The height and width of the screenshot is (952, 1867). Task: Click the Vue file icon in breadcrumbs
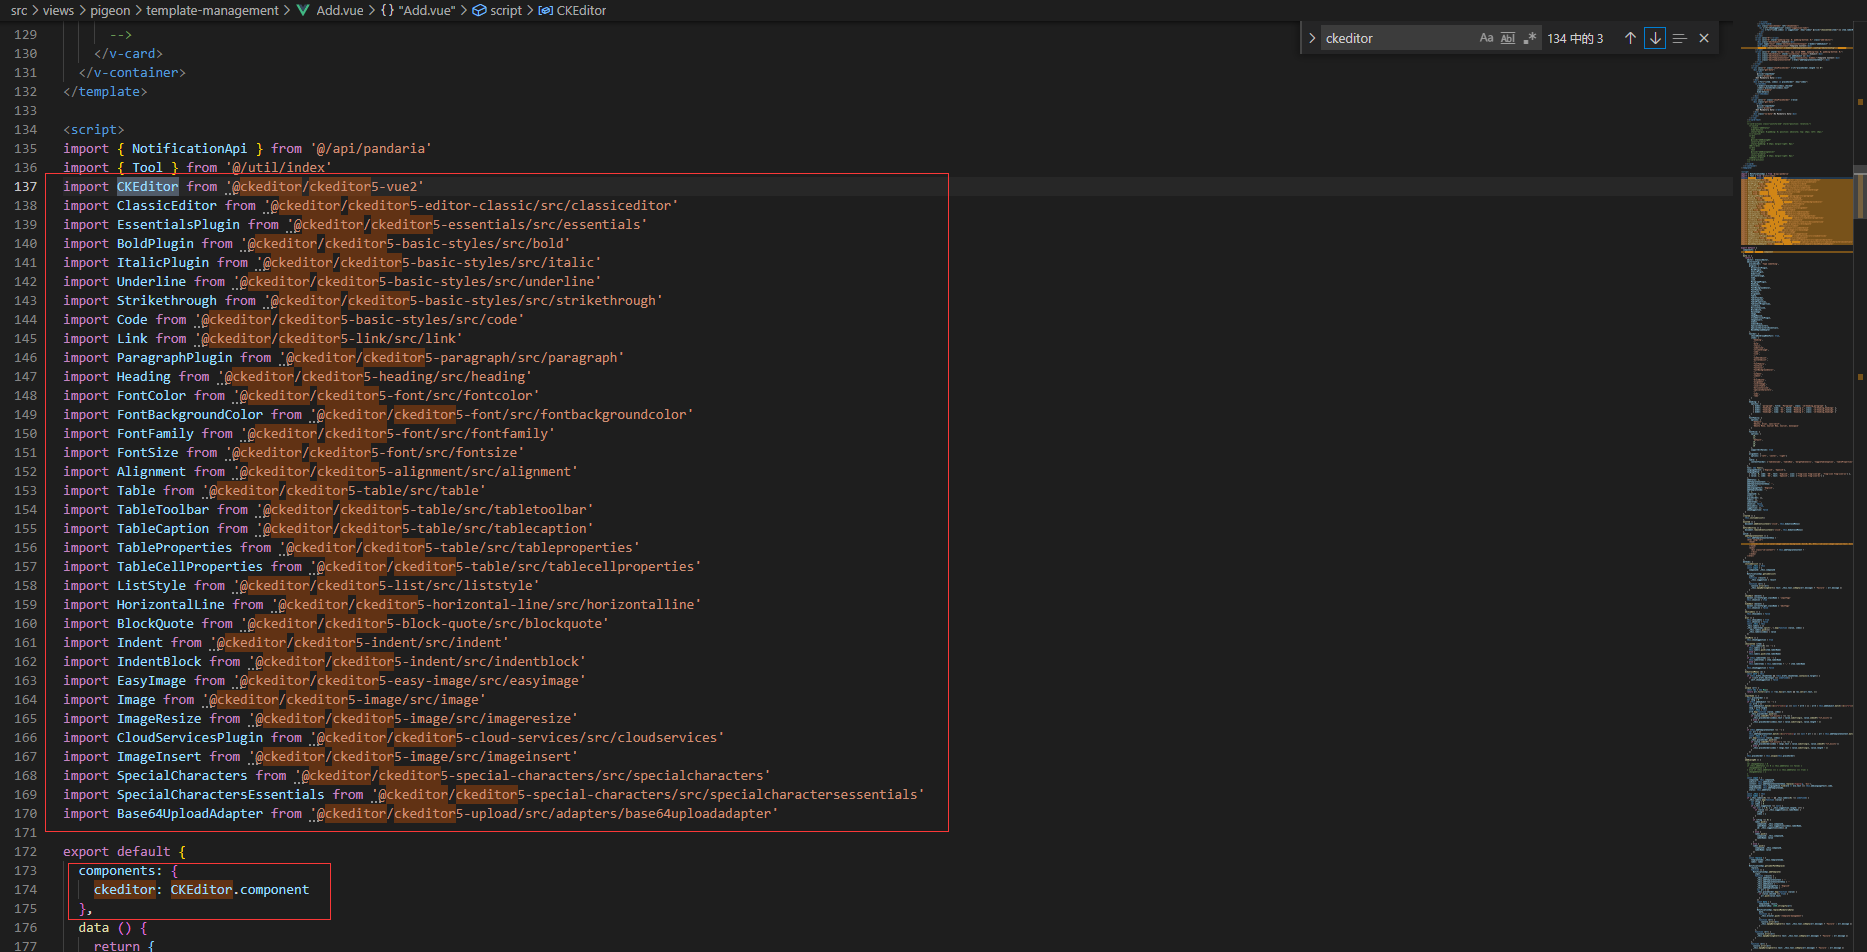303,10
